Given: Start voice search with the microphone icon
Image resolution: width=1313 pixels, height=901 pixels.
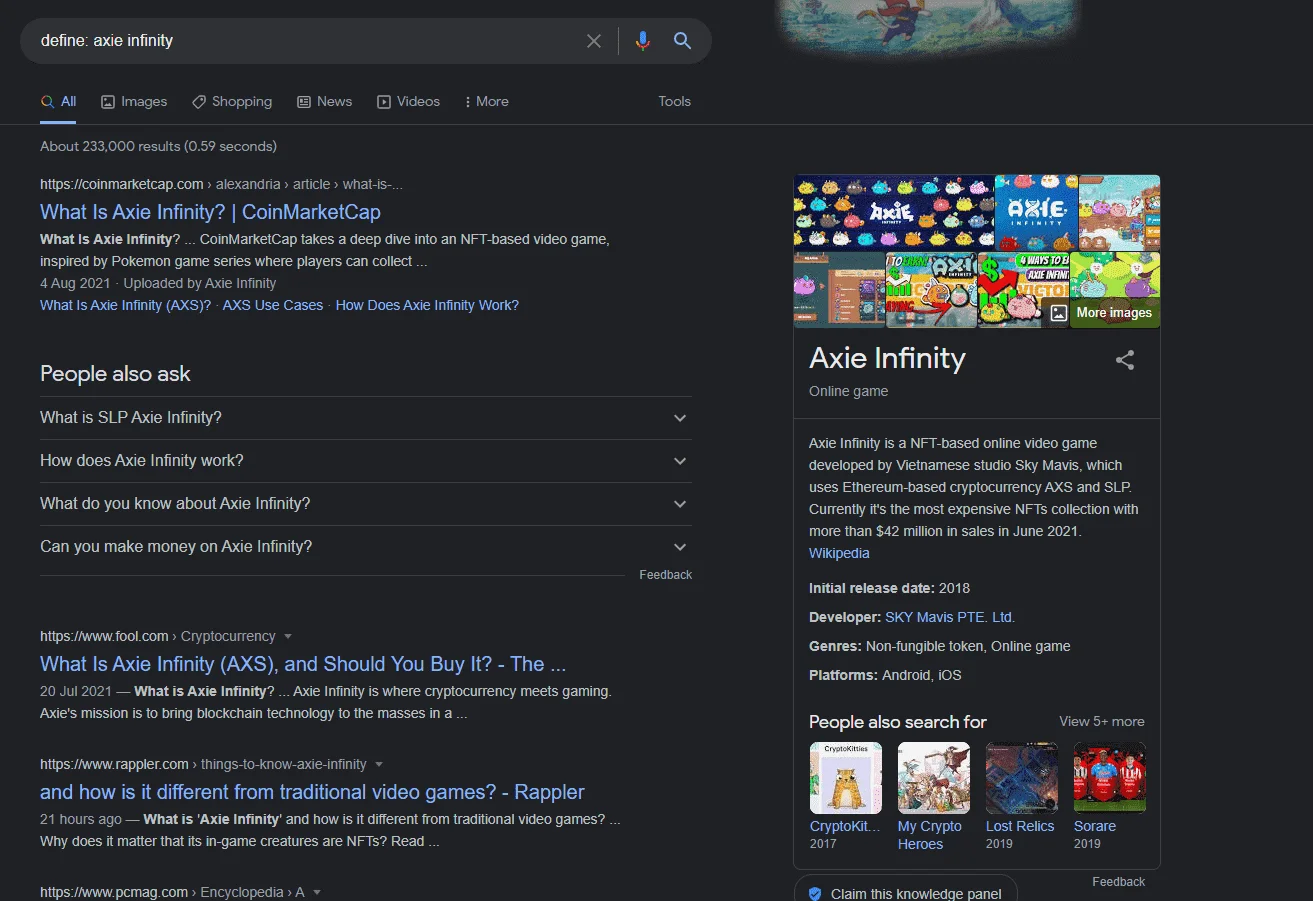Looking at the screenshot, I should [643, 41].
